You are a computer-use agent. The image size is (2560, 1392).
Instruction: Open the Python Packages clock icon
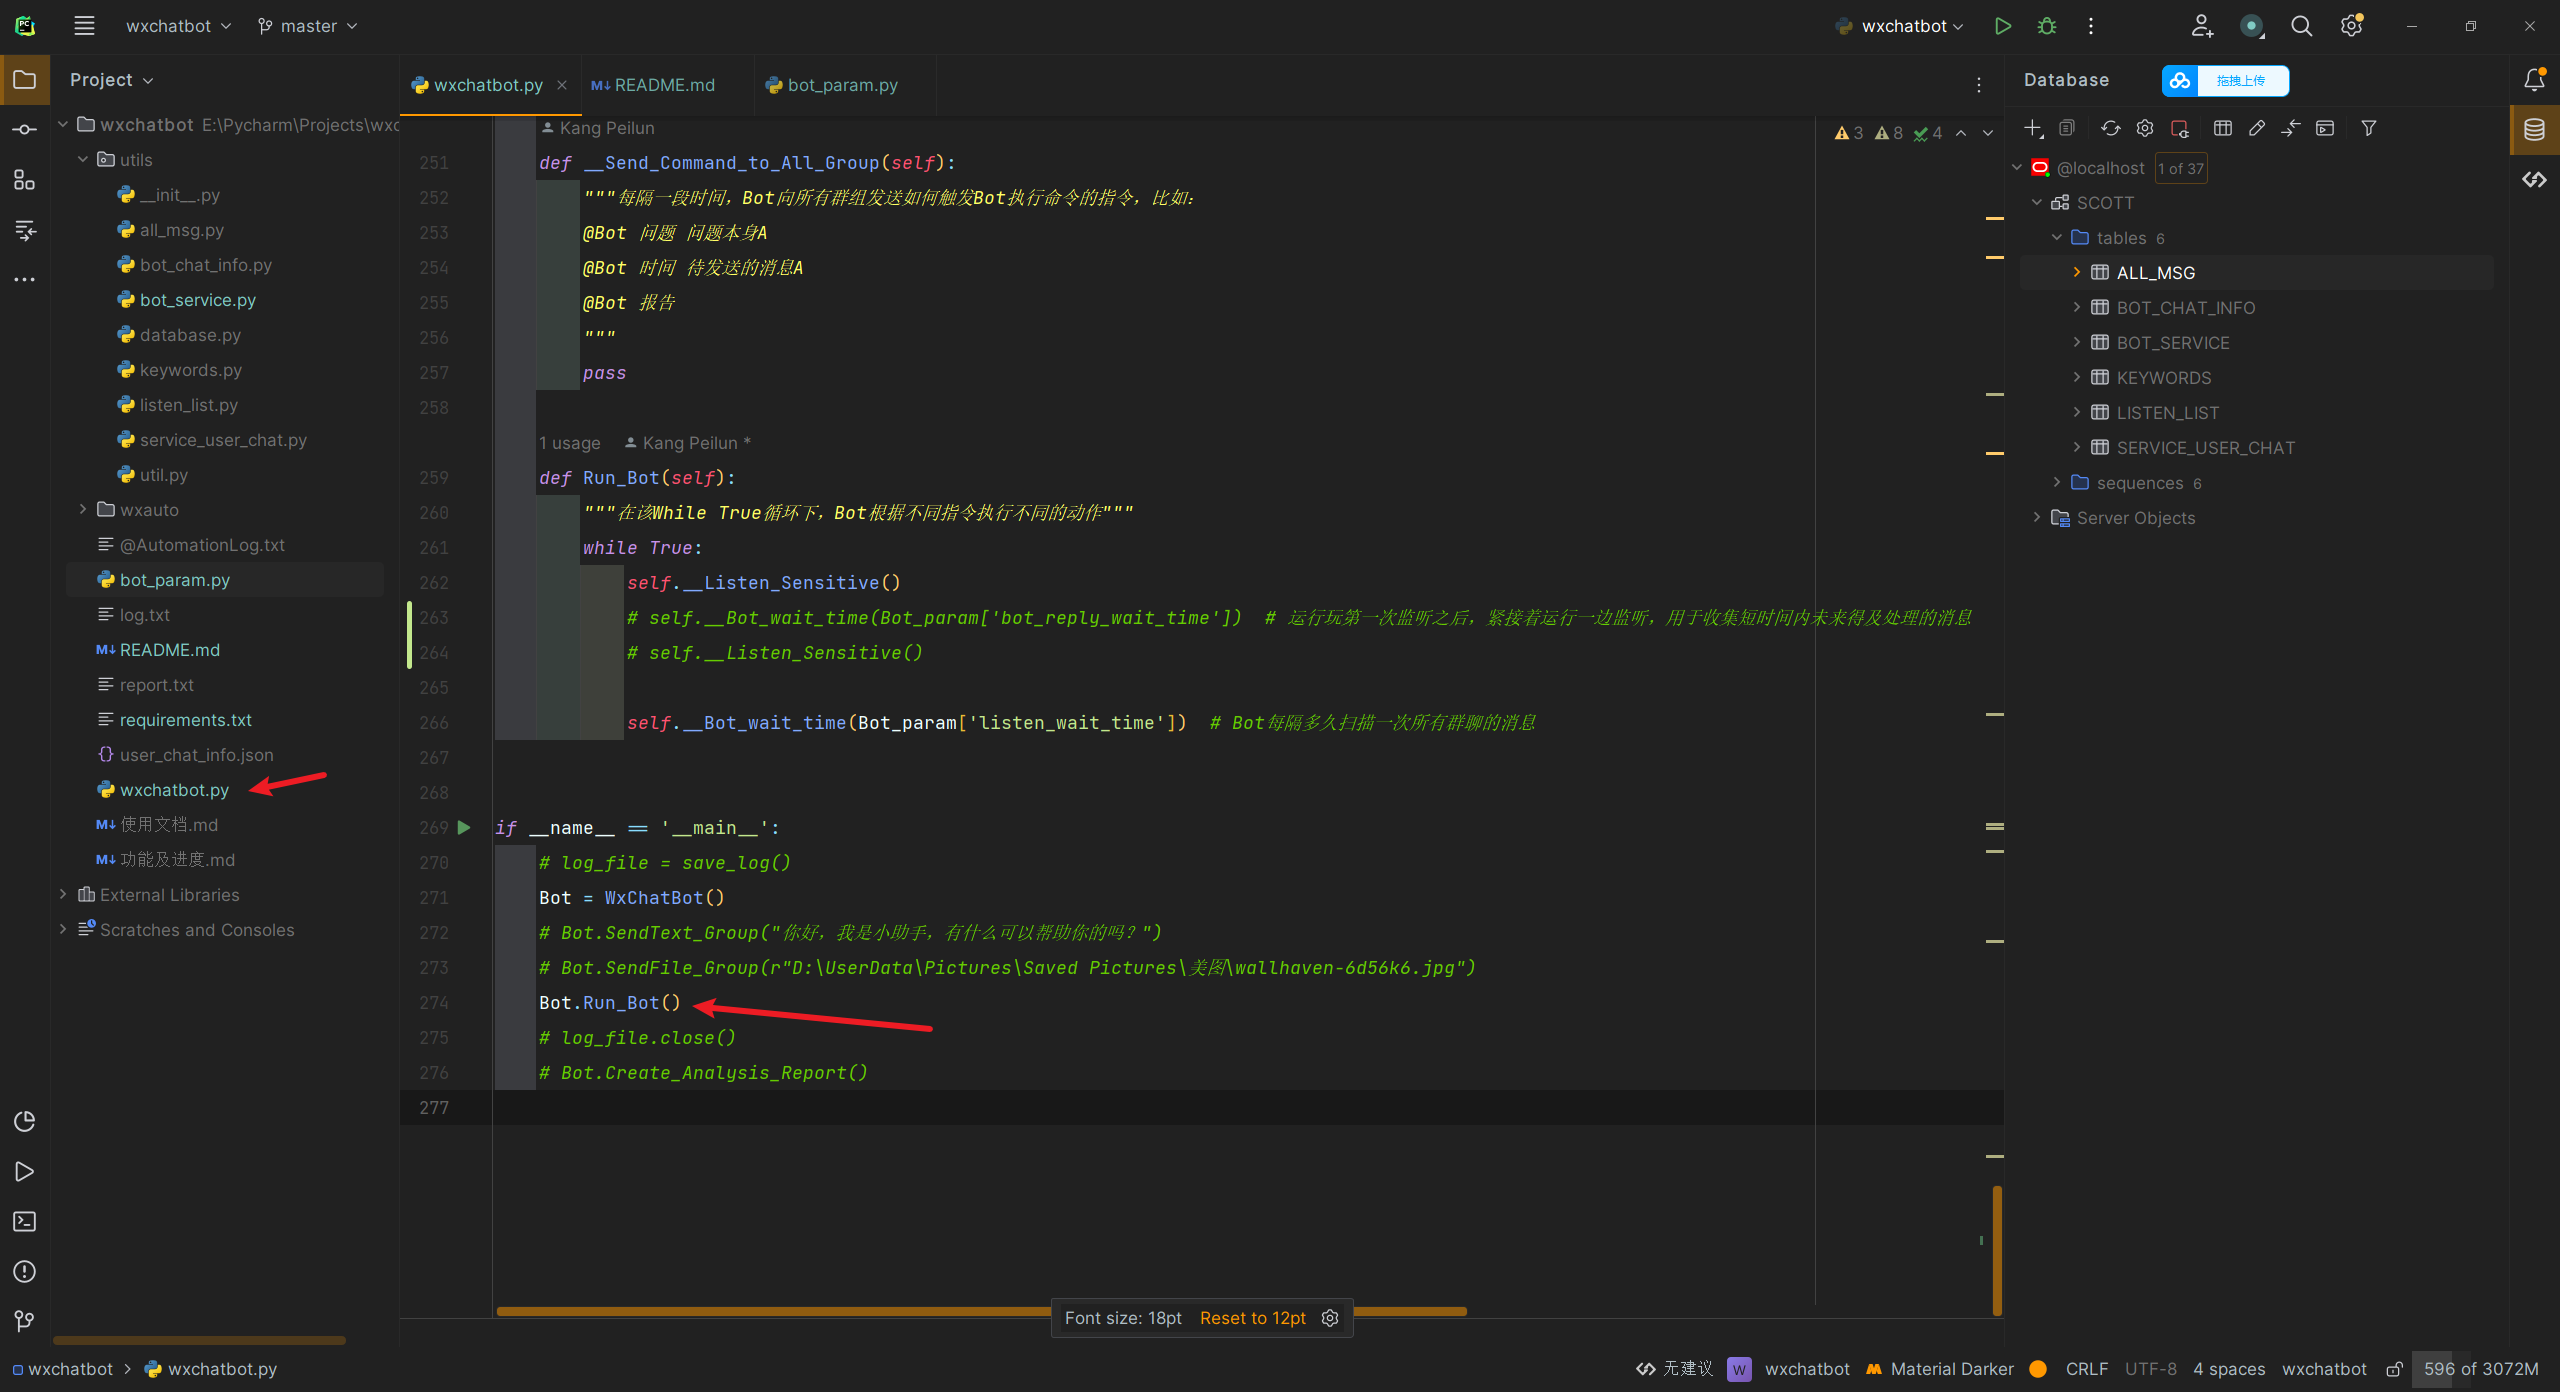click(x=25, y=1121)
